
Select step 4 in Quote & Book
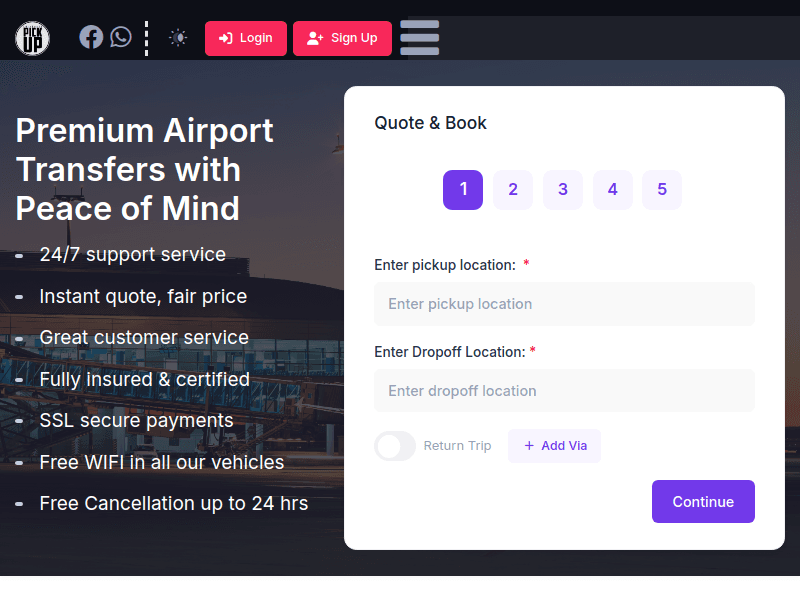[x=613, y=190]
